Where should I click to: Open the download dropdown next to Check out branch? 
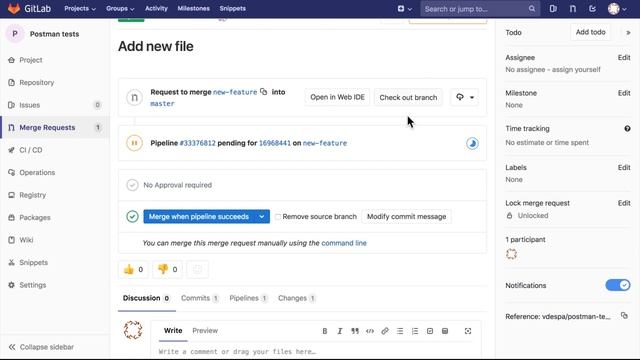[464, 97]
